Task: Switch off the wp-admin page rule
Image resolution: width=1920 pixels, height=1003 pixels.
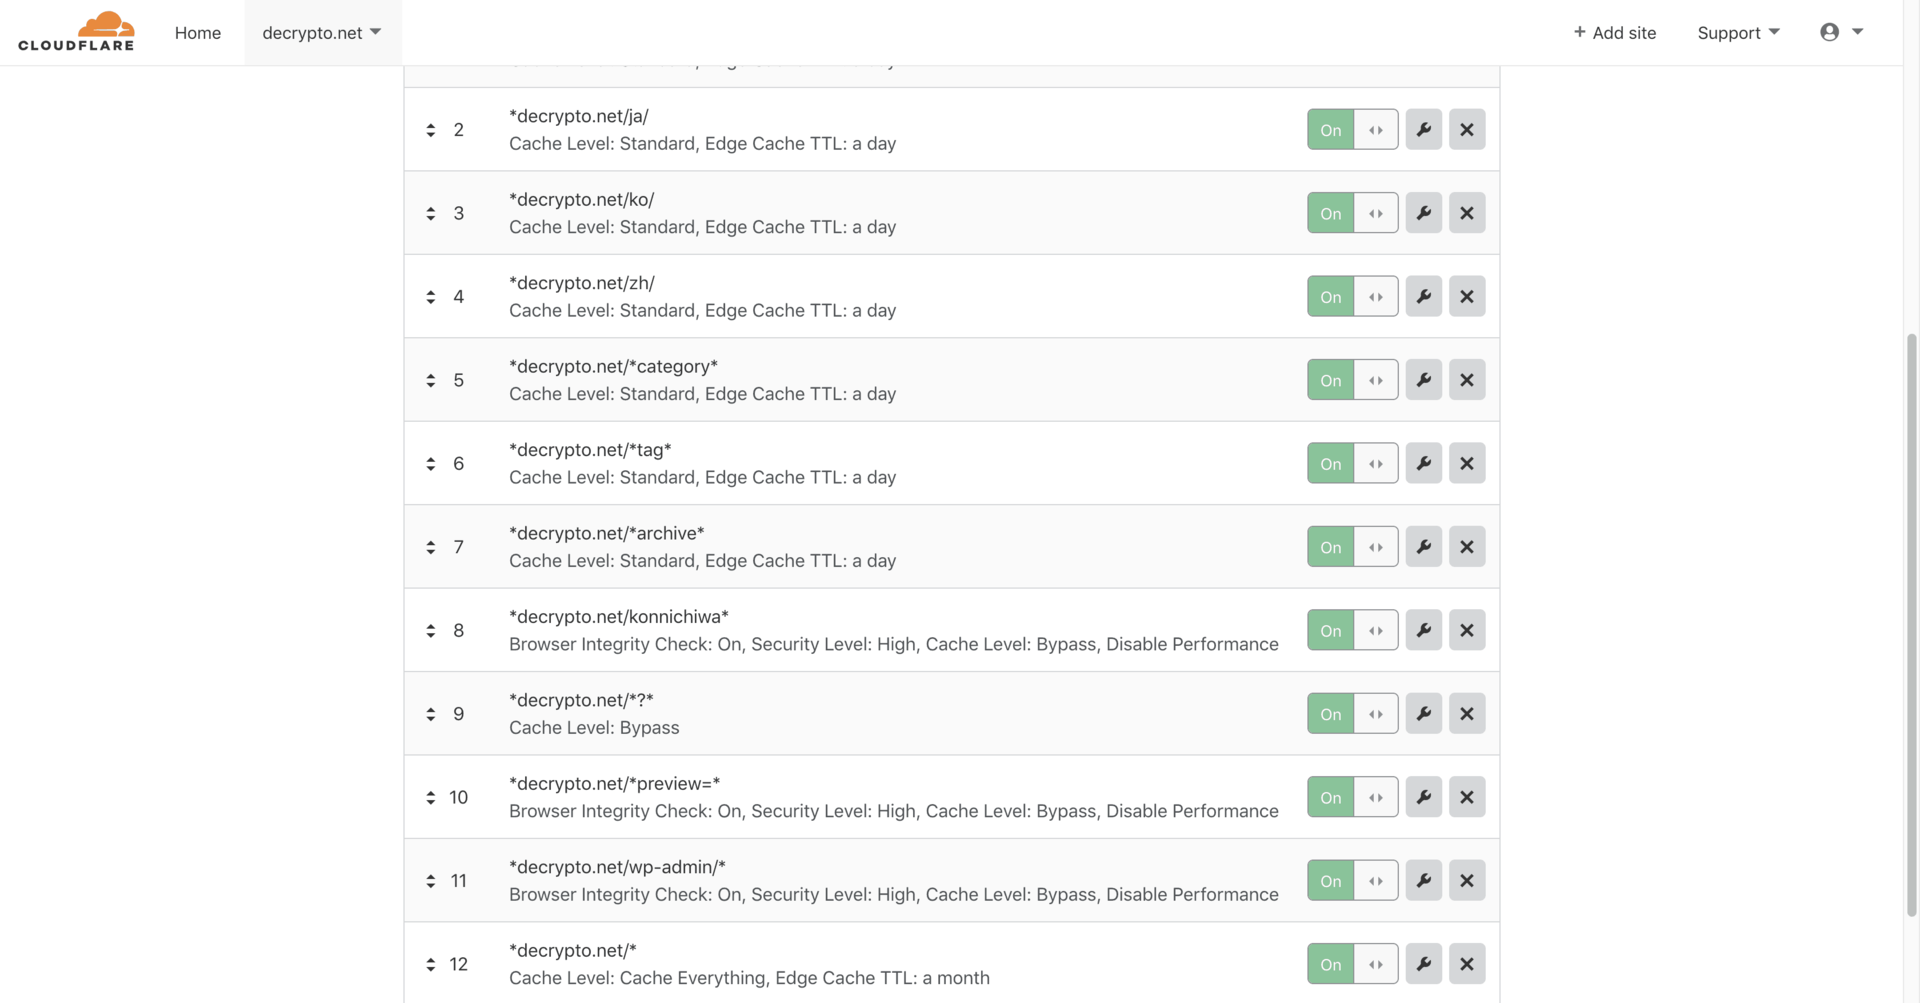Action: [1352, 881]
